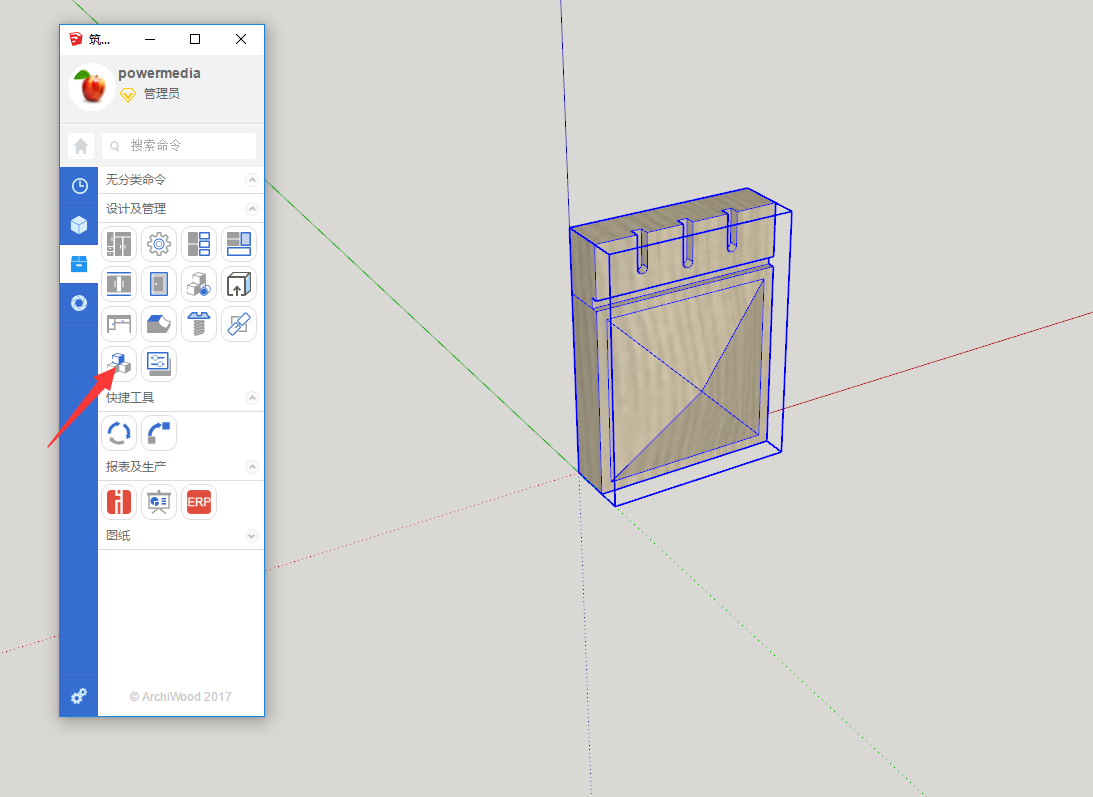
Task: Open settings via bottom gears icon
Action: [x=79, y=695]
